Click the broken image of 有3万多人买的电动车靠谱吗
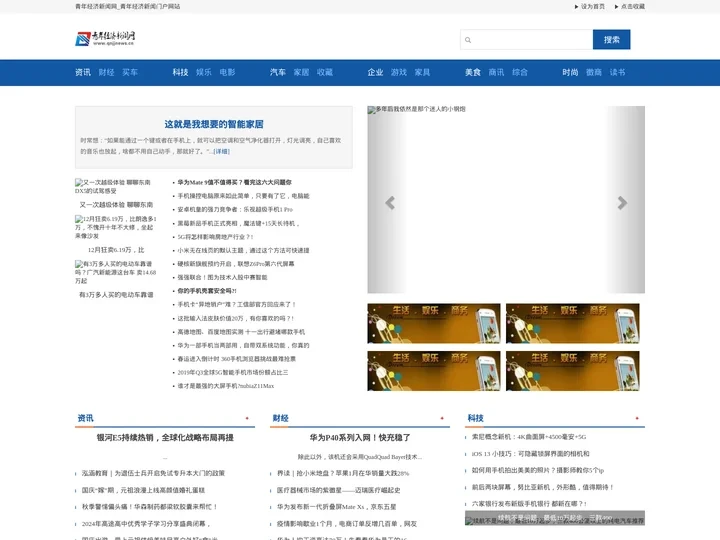The width and height of the screenshot is (720, 540). (116, 272)
